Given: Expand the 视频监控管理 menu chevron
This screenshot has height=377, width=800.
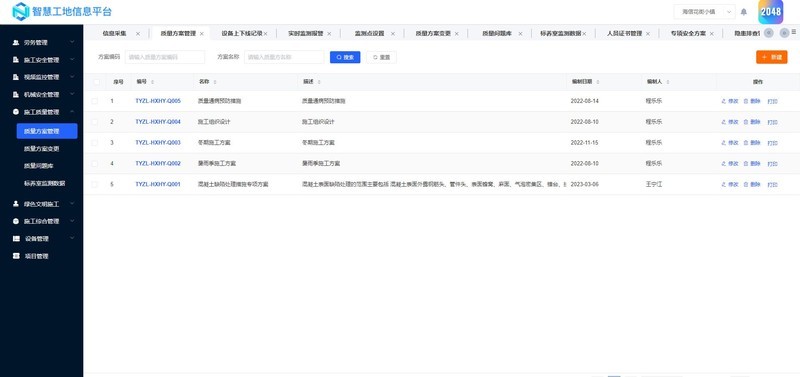Looking at the screenshot, I should pyautogui.click(x=72, y=77).
